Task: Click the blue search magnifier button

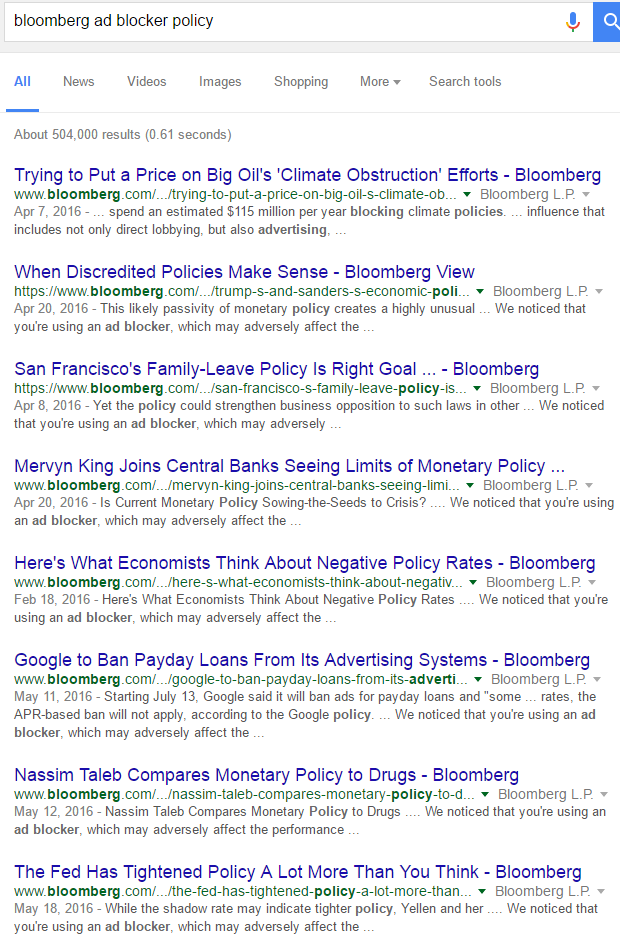Action: coord(607,22)
